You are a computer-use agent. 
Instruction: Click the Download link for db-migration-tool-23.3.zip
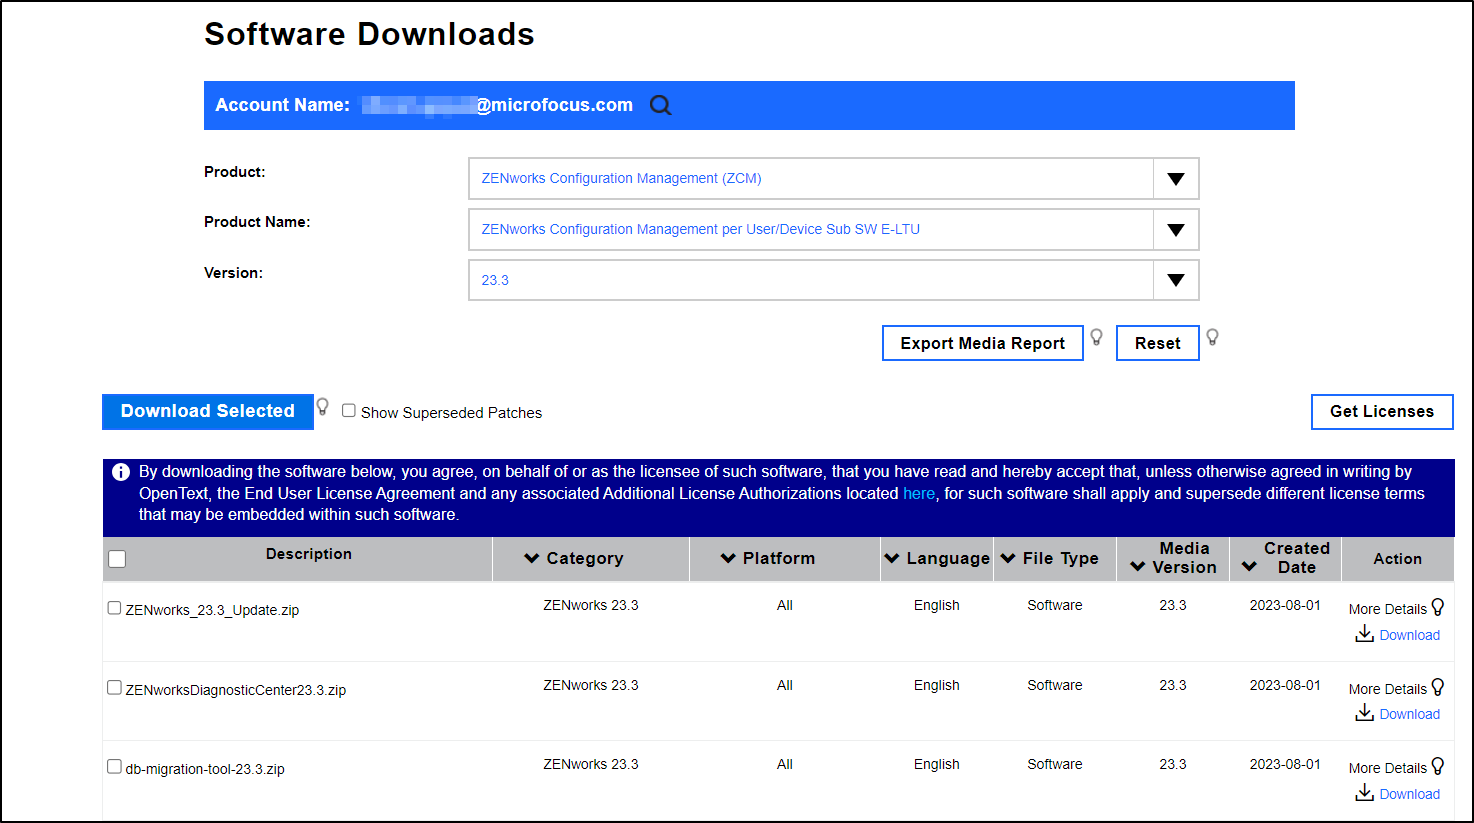click(x=1410, y=794)
